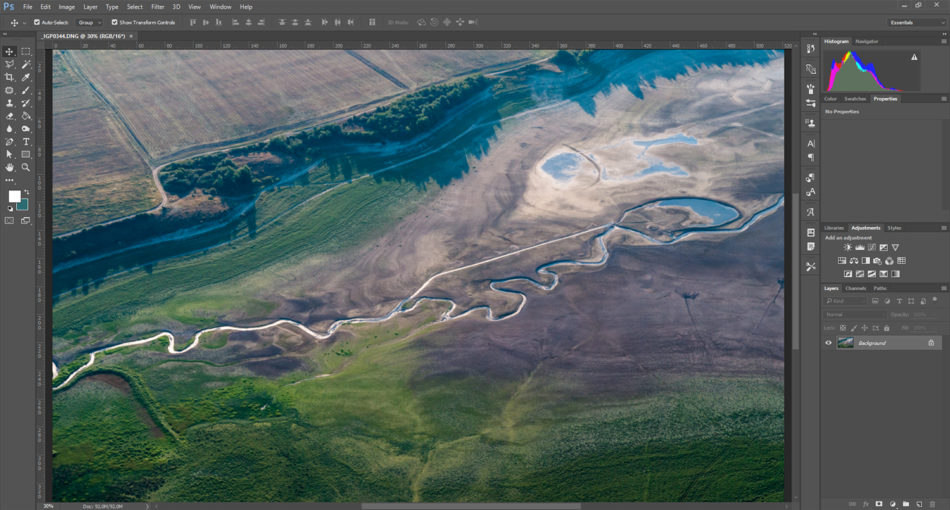Image resolution: width=950 pixels, height=510 pixels.
Task: Open the Group dropdown for Auto-Select
Action: pyautogui.click(x=90, y=22)
